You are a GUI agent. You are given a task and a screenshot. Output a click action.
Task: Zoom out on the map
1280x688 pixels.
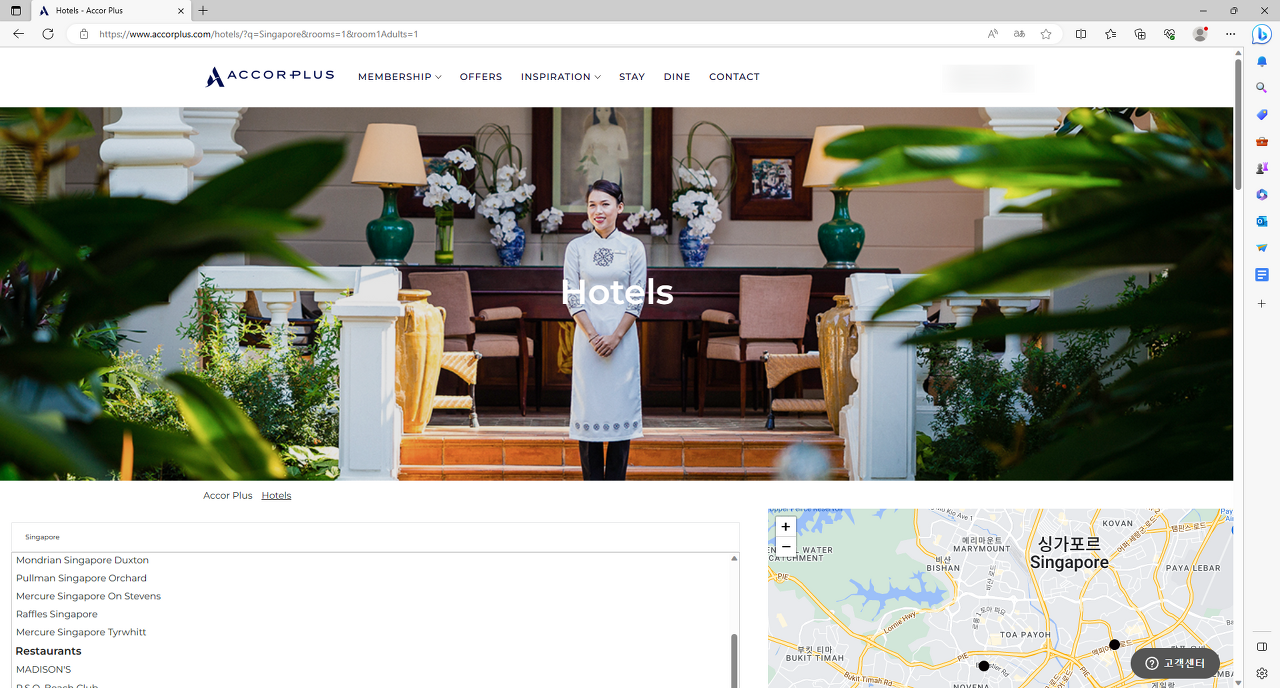tap(786, 547)
